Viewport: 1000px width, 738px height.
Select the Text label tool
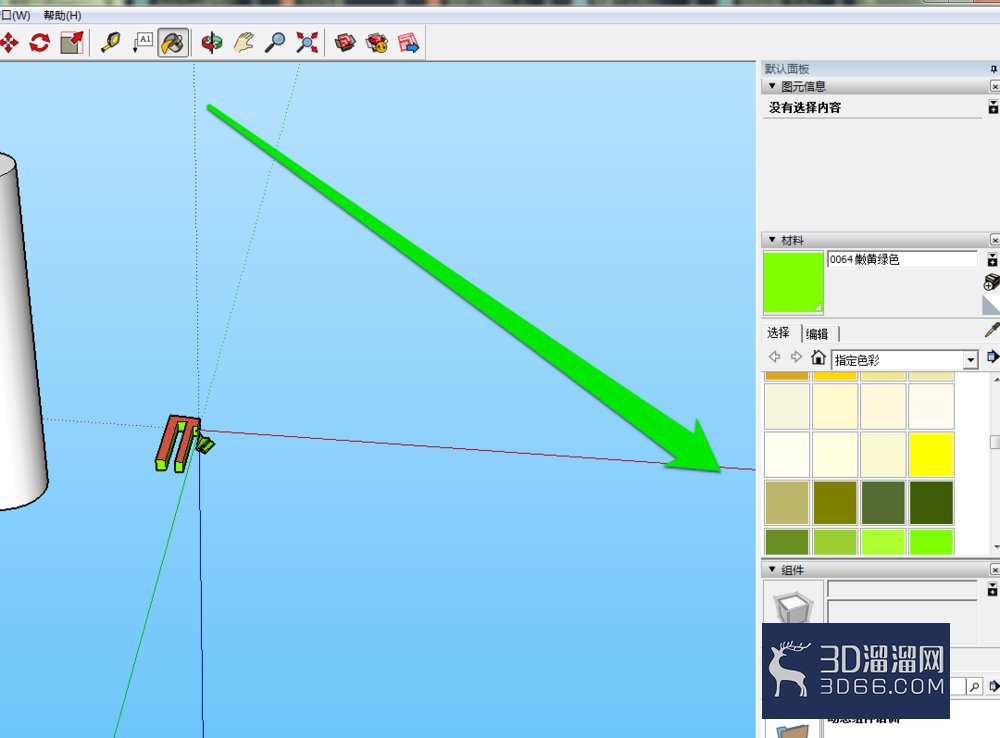pos(142,43)
